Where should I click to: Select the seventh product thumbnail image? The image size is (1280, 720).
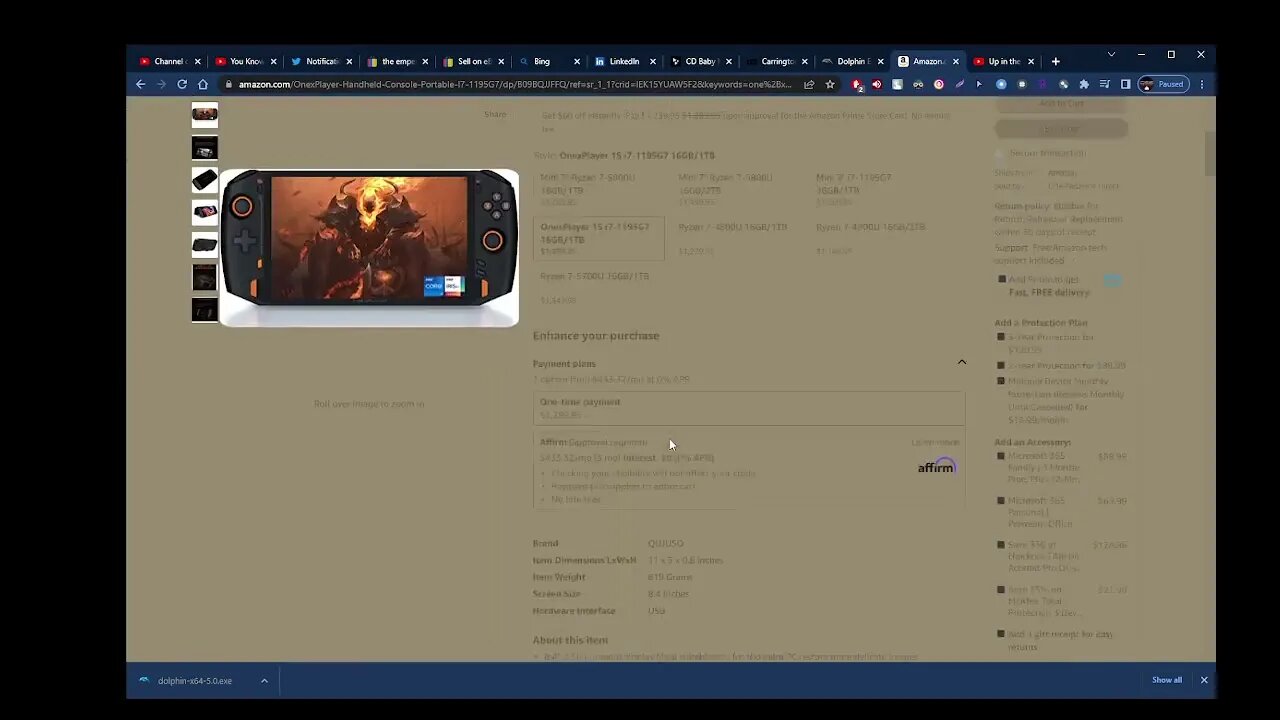click(x=205, y=310)
